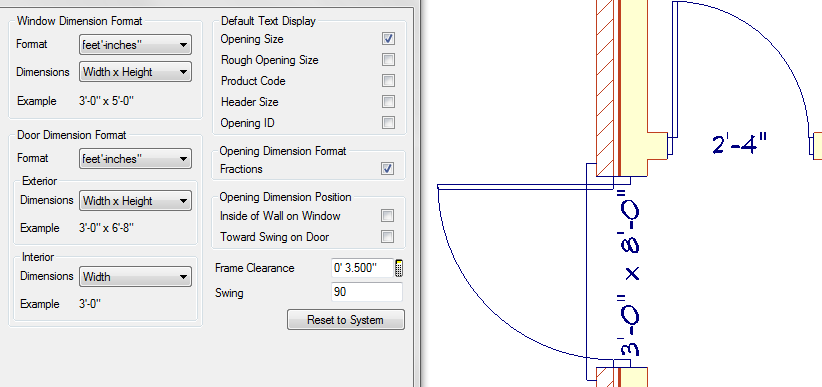Toggle the Fractions checkbox
The height and width of the screenshot is (387, 822).
[388, 169]
